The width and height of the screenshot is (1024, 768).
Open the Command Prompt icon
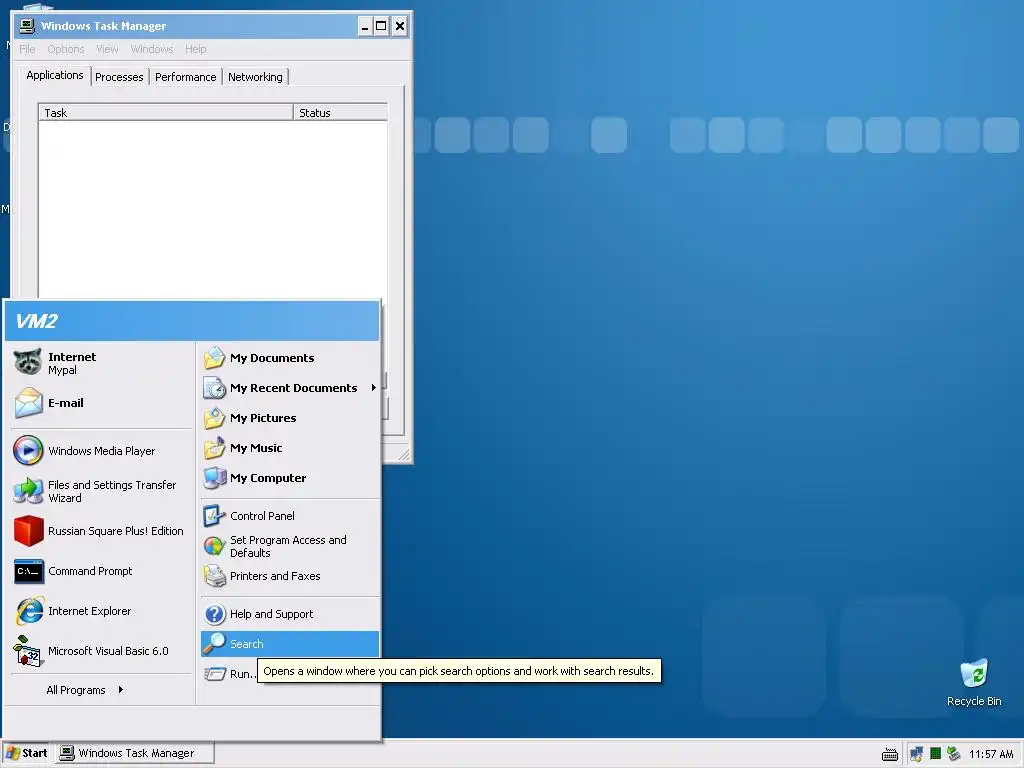coord(29,571)
